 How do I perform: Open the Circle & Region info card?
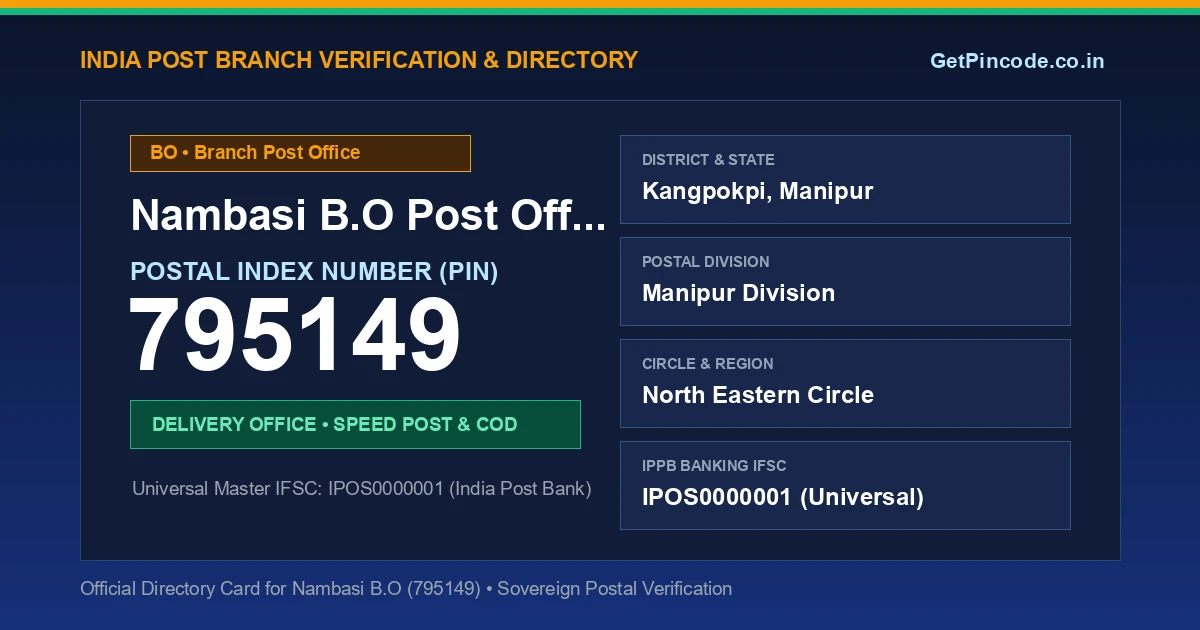click(x=845, y=383)
